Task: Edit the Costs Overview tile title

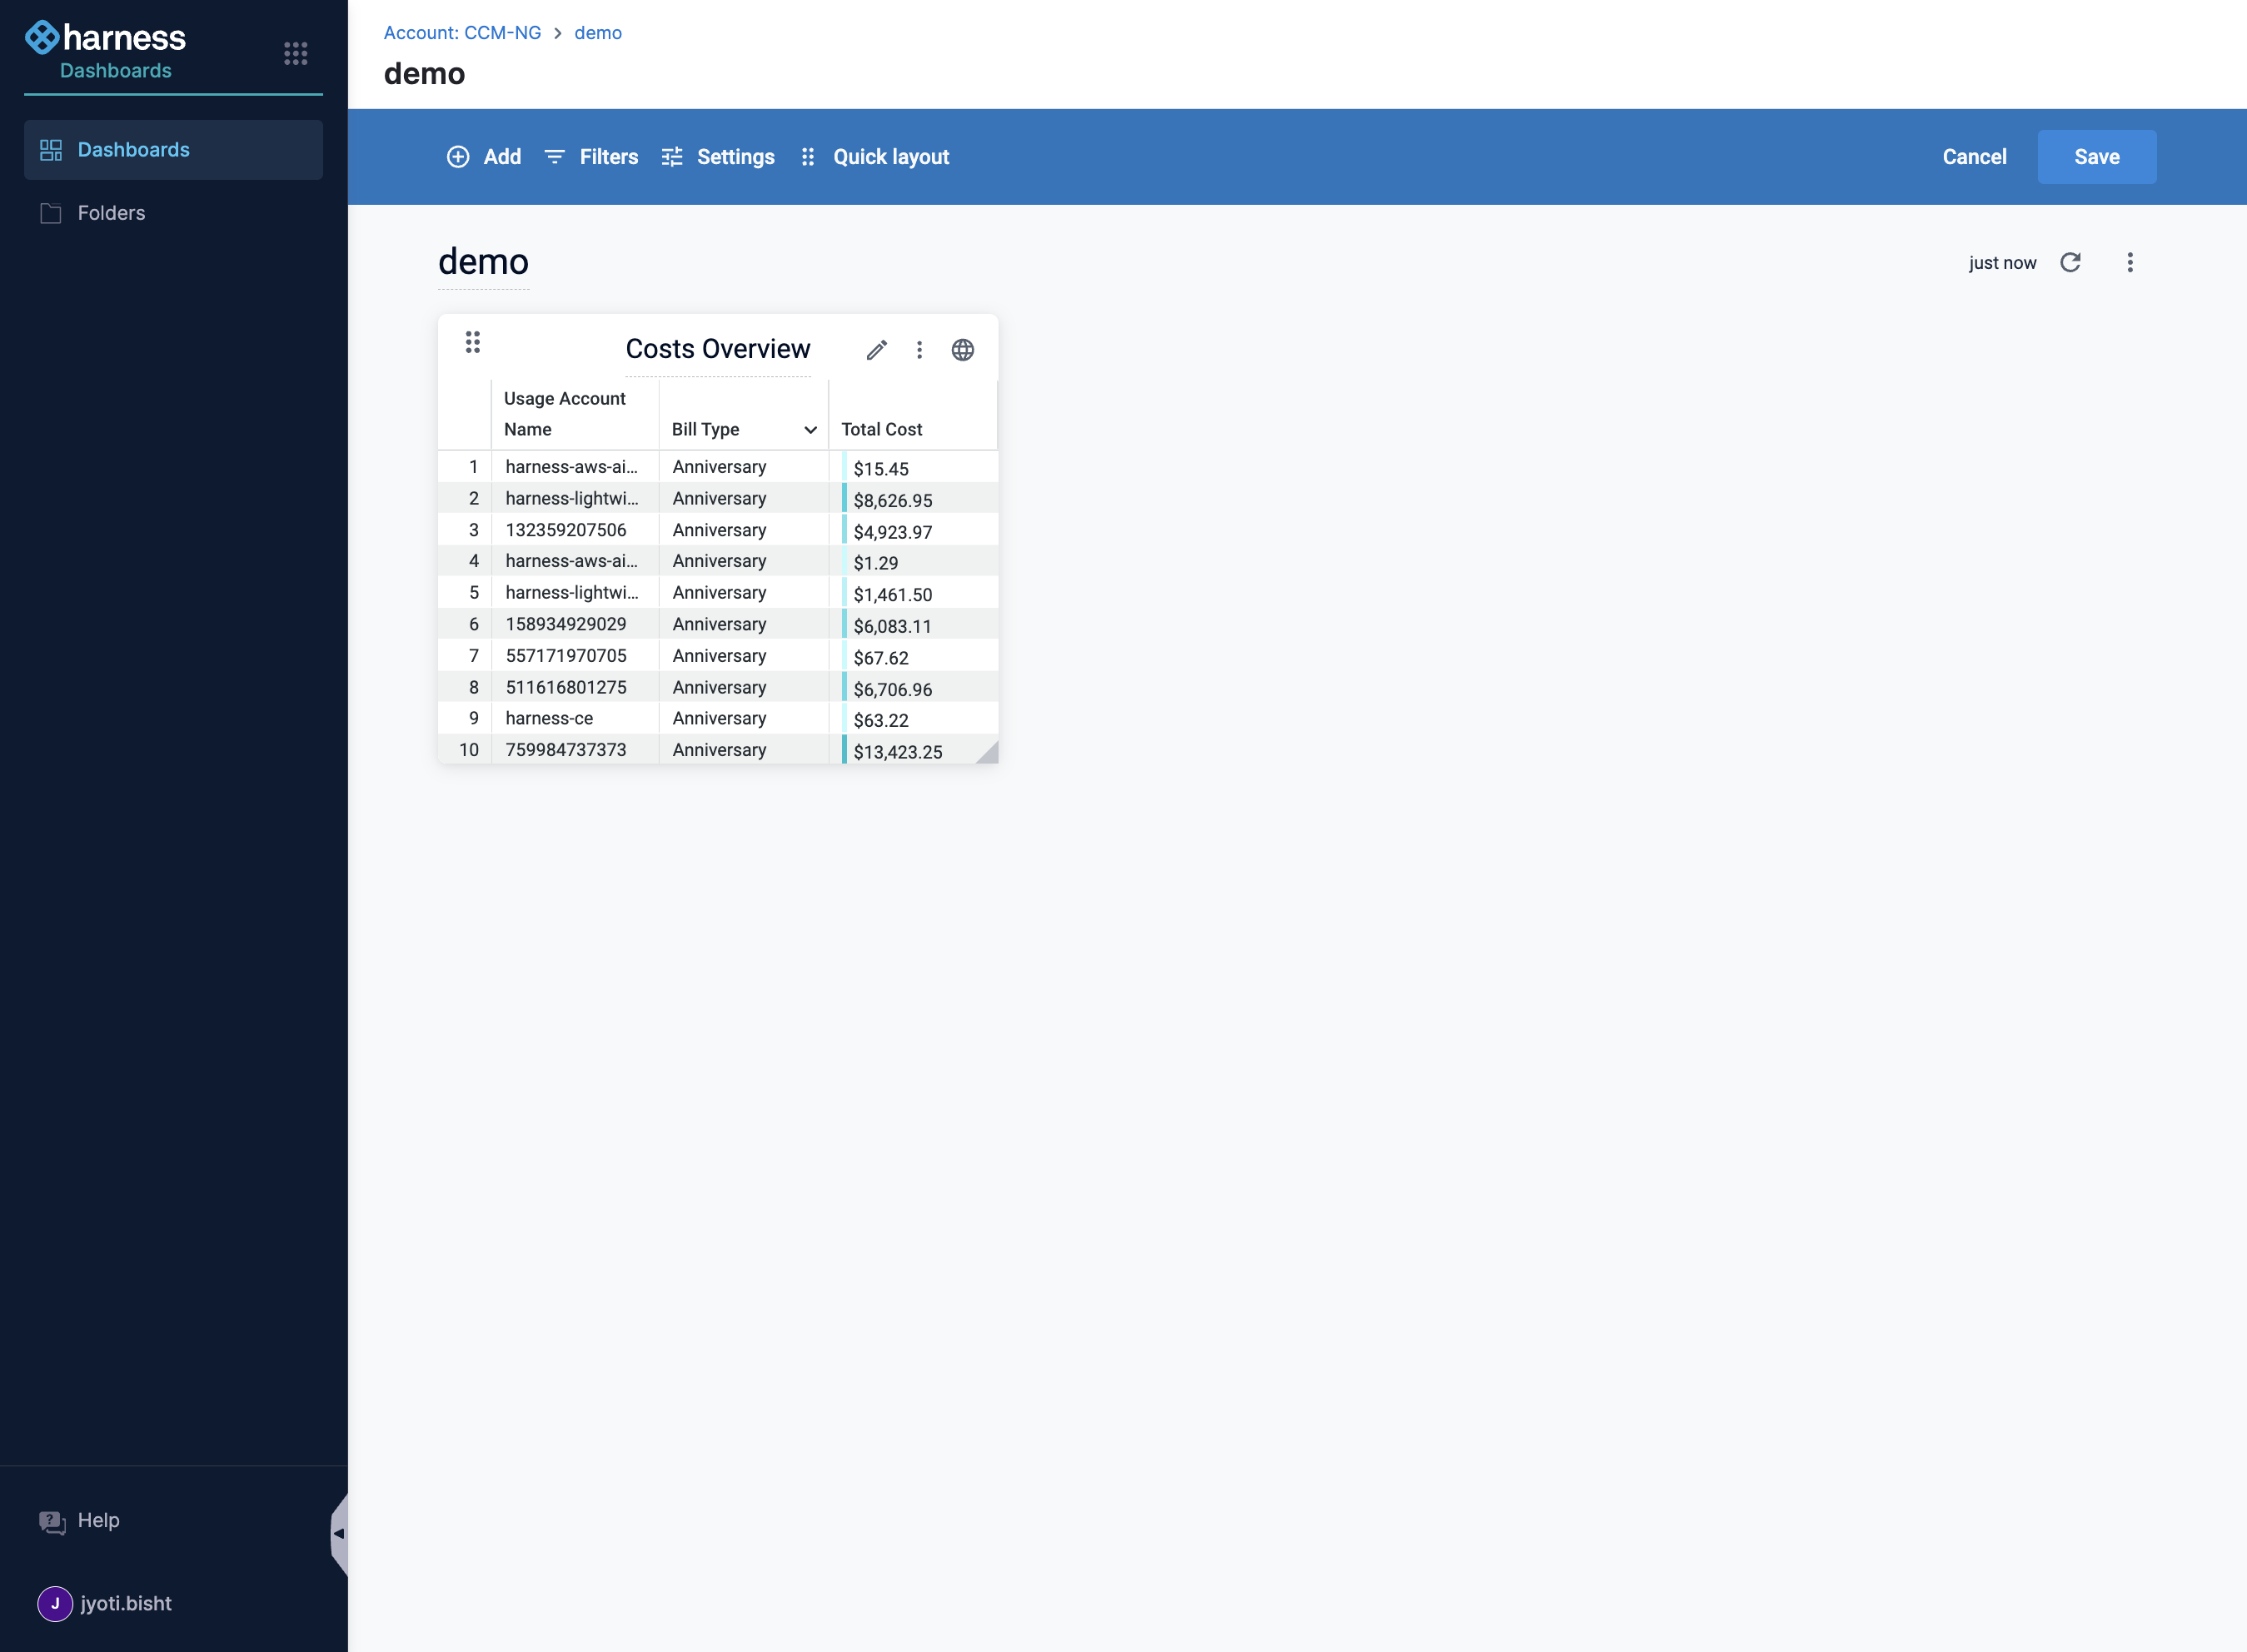Action: click(718, 349)
